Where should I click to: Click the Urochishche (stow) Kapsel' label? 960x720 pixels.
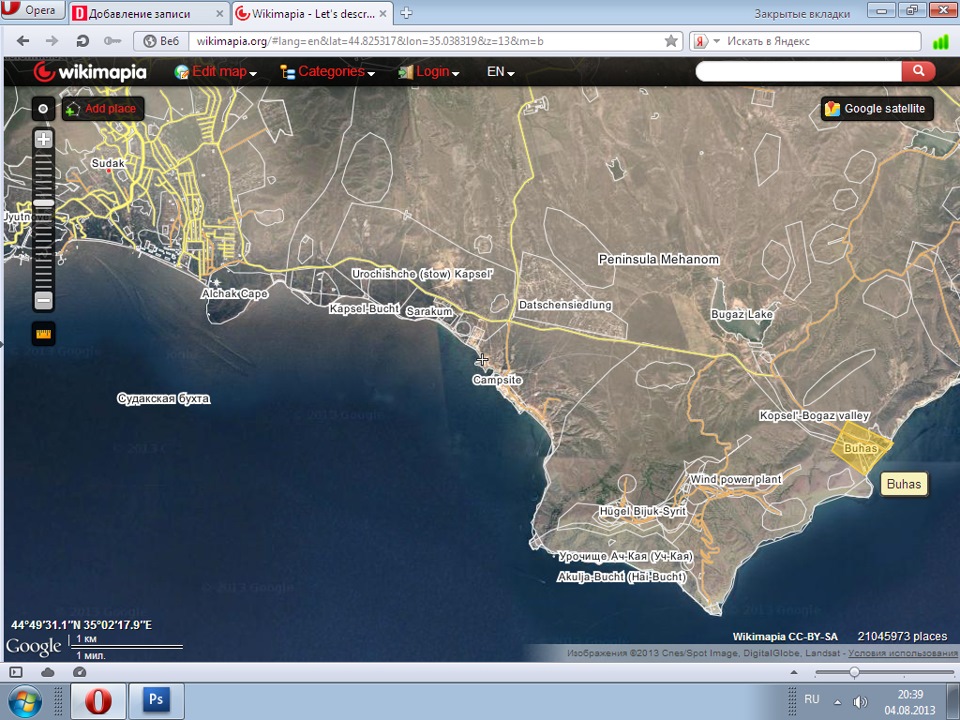click(x=422, y=274)
